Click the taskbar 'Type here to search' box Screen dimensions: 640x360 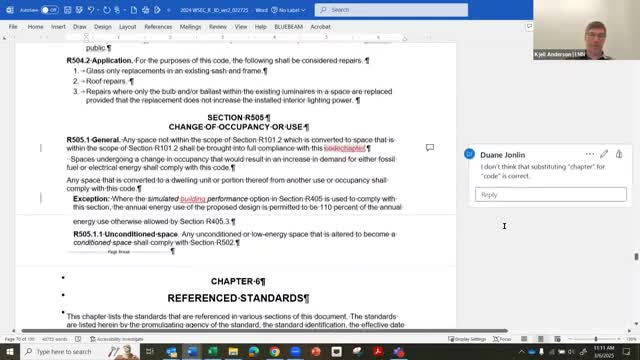point(80,351)
